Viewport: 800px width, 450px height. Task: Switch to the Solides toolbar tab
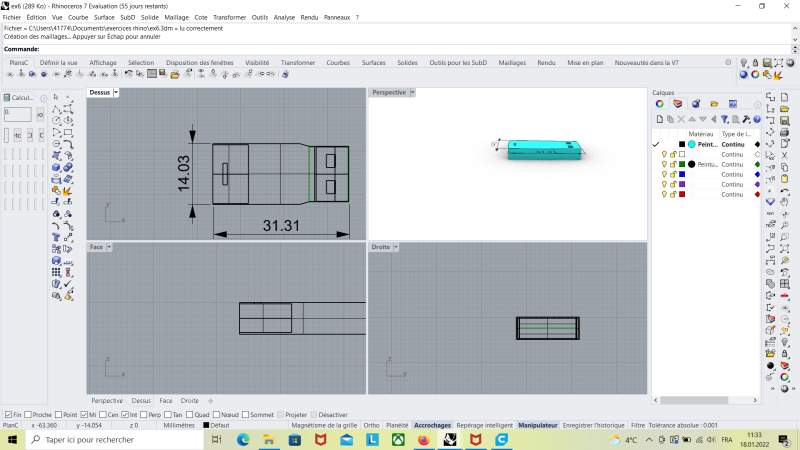[407, 63]
